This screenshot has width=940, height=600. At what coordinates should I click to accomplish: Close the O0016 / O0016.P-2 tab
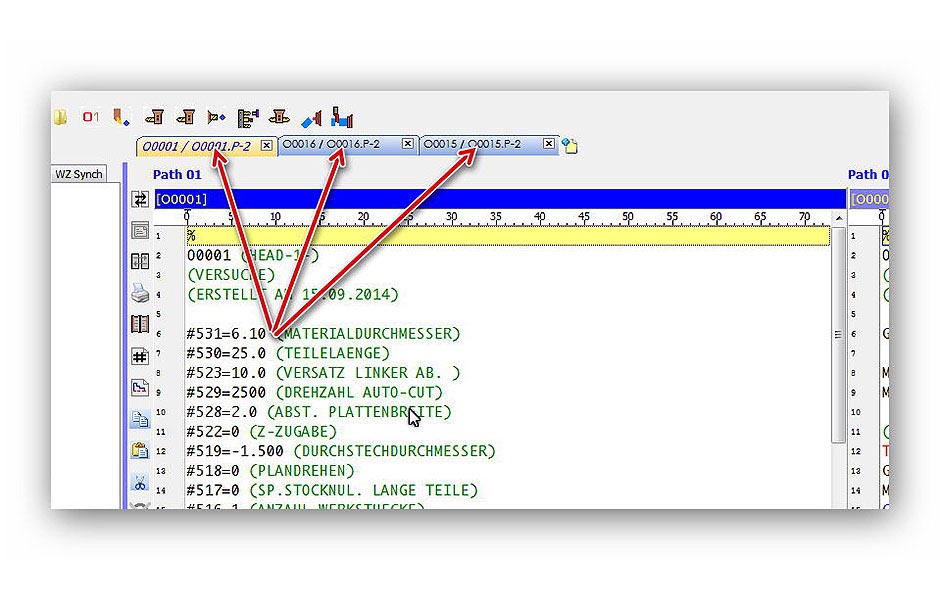[x=407, y=145]
